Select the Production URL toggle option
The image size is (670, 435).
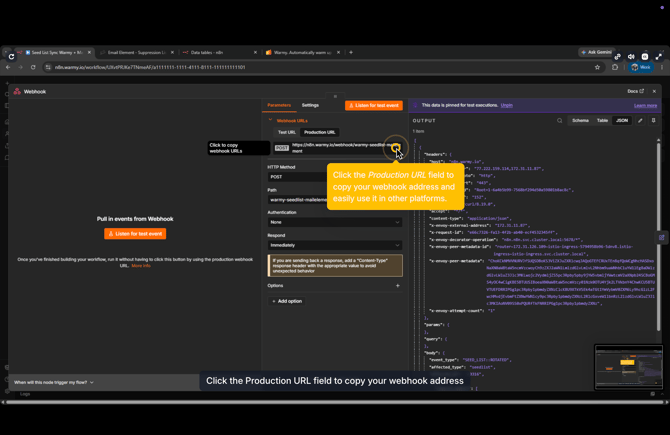[x=320, y=132]
